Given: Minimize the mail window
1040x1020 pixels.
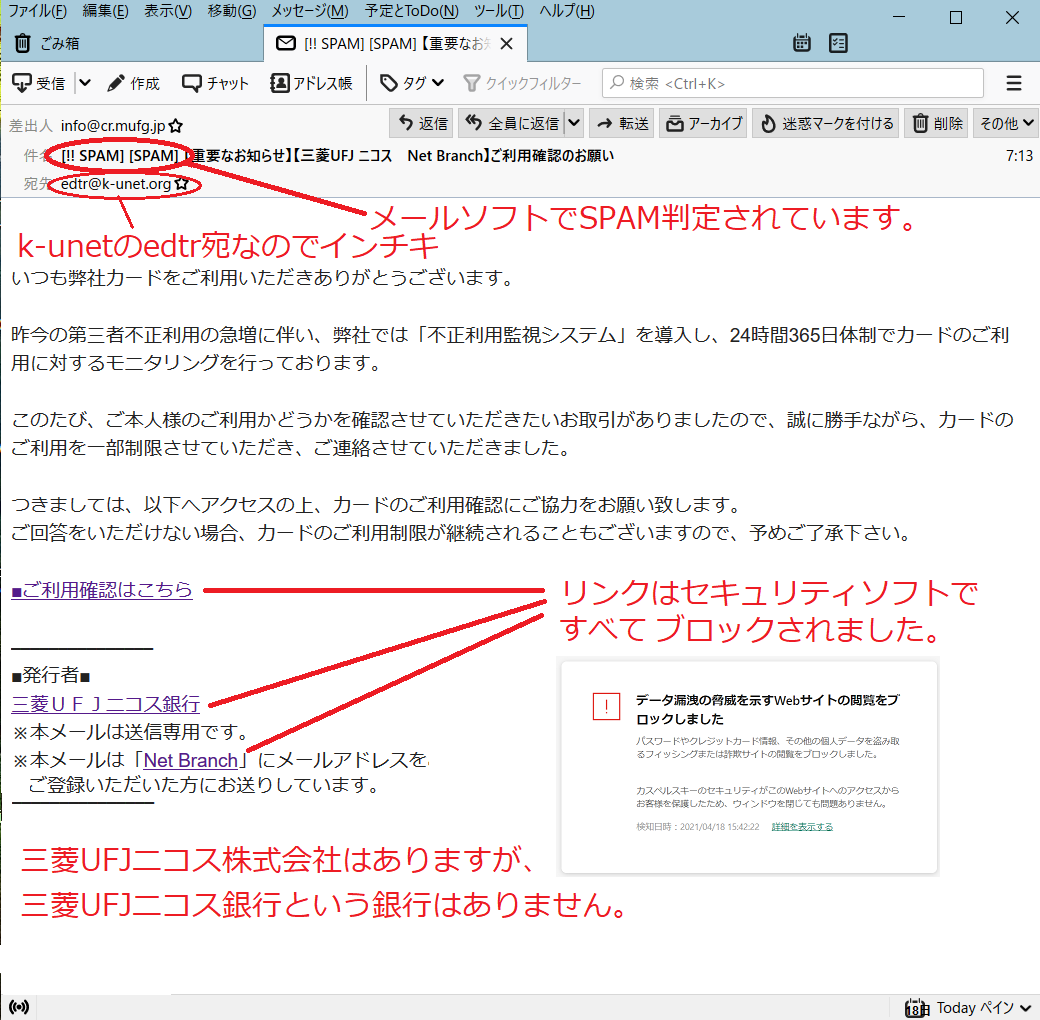Looking at the screenshot, I should 899,17.
